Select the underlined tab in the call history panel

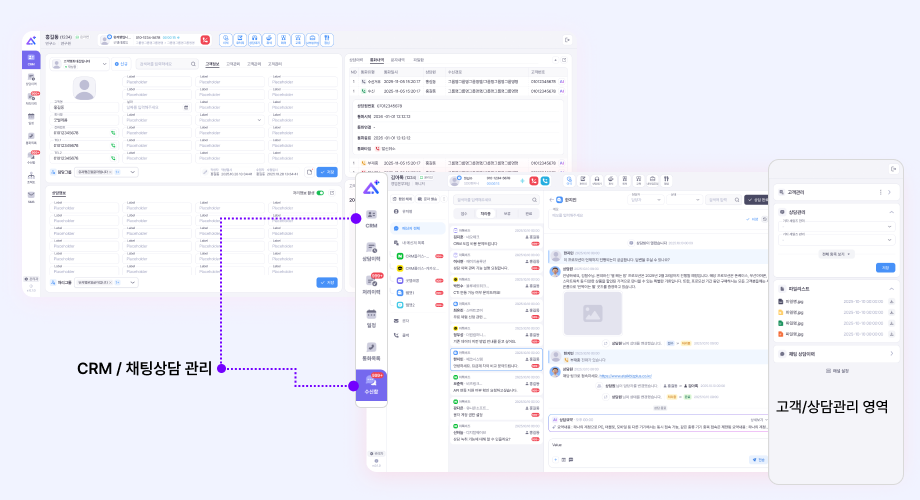(376, 60)
